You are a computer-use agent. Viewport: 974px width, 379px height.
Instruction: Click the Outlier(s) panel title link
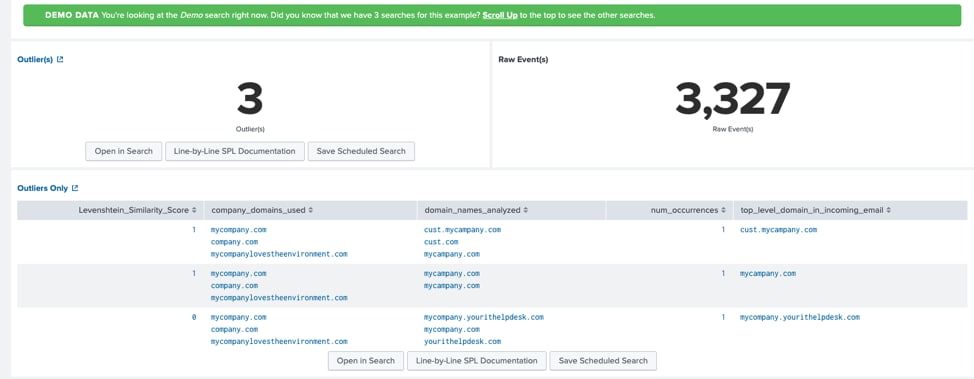(35, 60)
